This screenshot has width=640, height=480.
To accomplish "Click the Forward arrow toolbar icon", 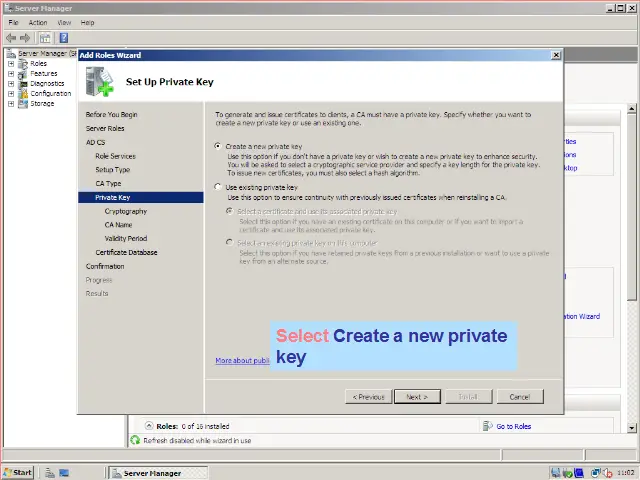I will tap(25, 38).
